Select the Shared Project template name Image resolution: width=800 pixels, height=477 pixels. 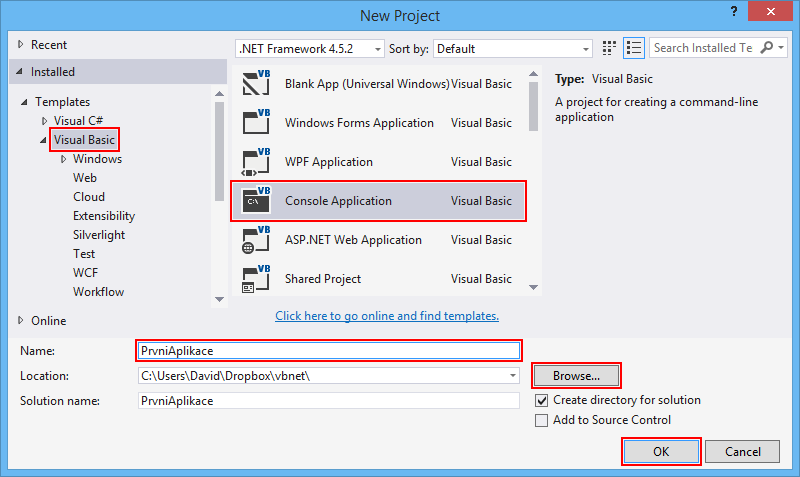click(x=322, y=279)
